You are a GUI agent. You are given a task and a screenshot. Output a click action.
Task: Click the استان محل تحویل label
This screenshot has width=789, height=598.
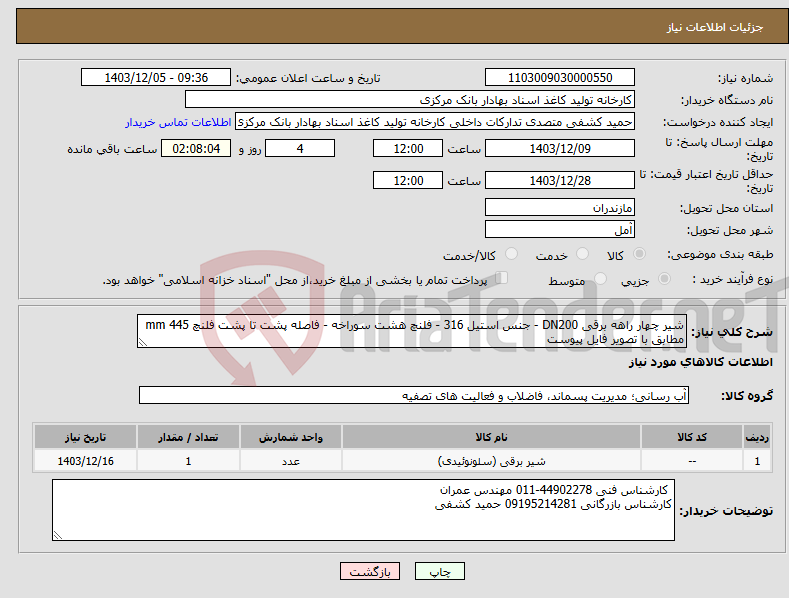pyautogui.click(x=727, y=208)
